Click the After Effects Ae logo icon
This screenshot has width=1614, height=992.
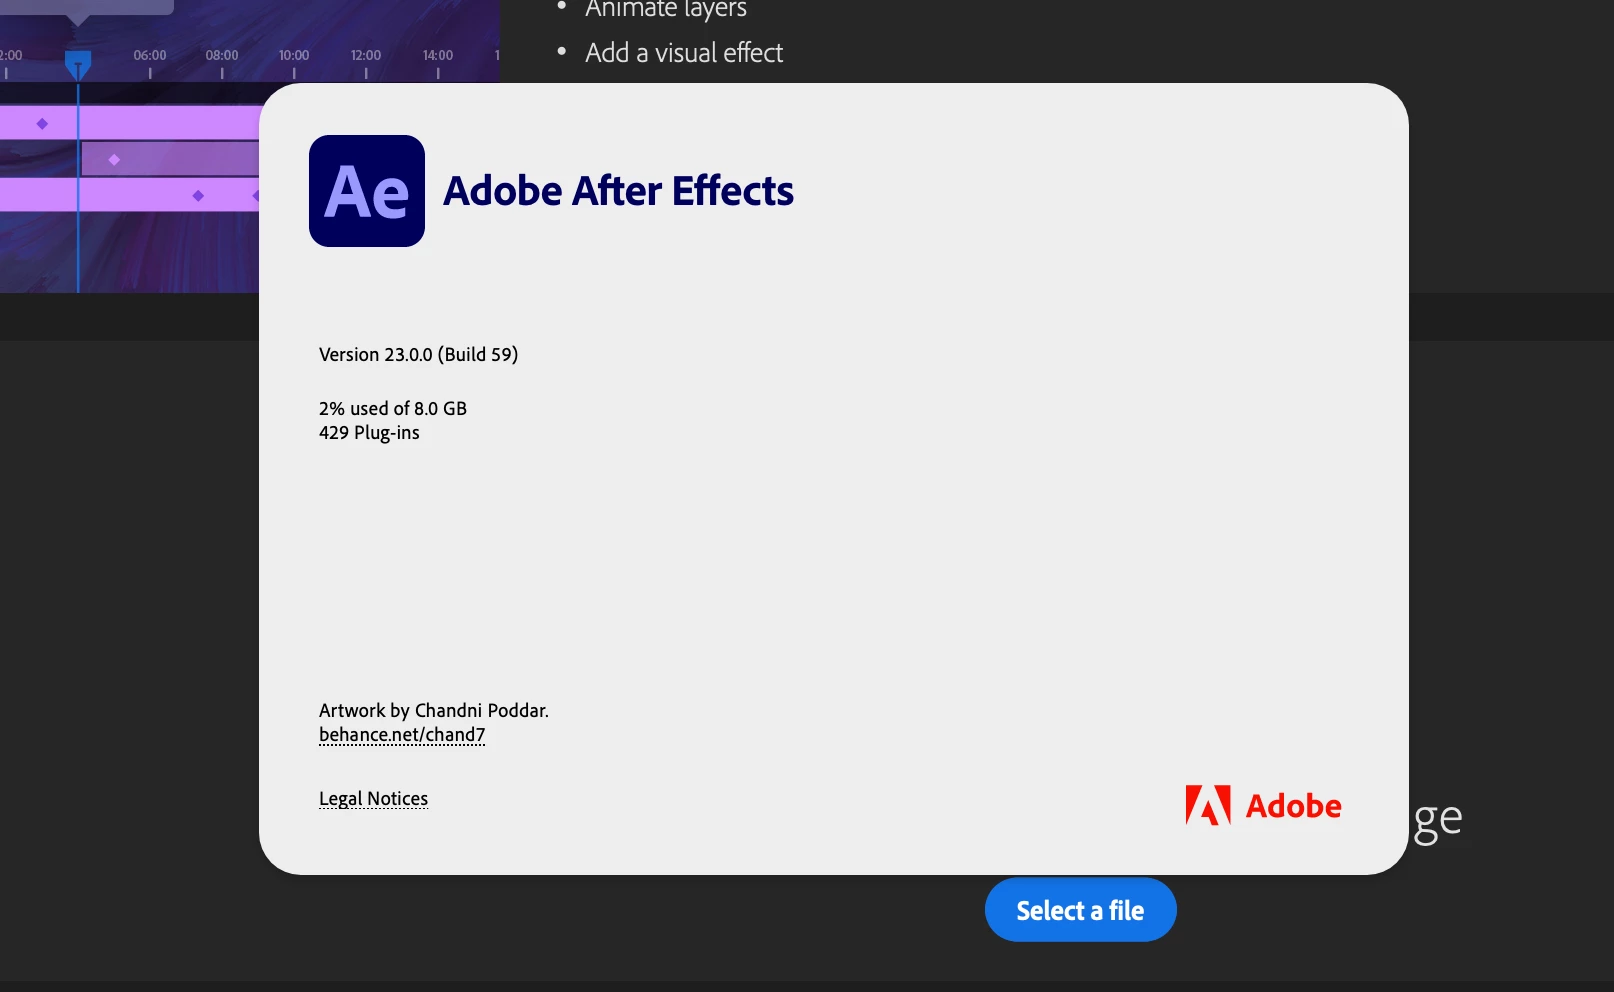[367, 191]
